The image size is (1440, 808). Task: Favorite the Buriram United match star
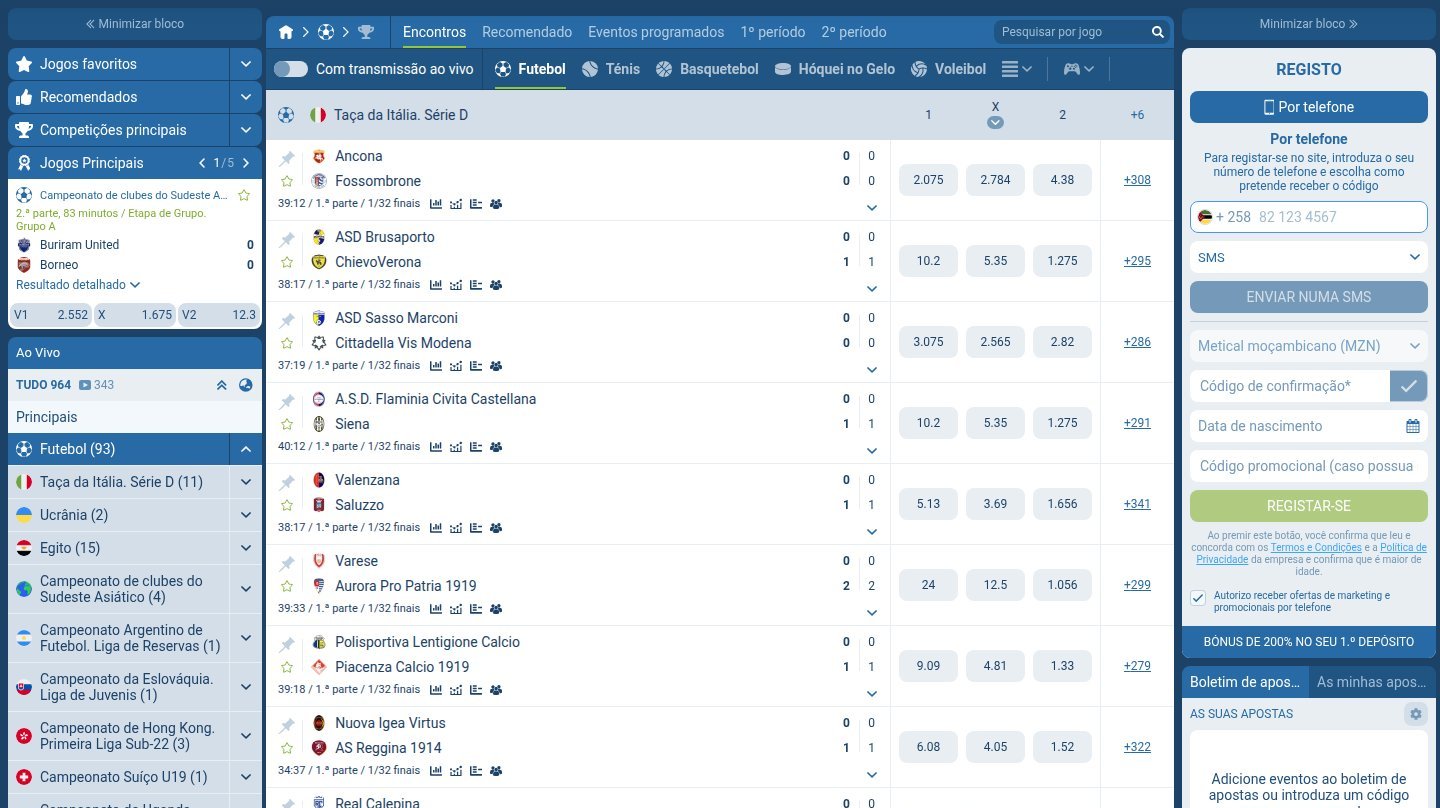click(244, 195)
